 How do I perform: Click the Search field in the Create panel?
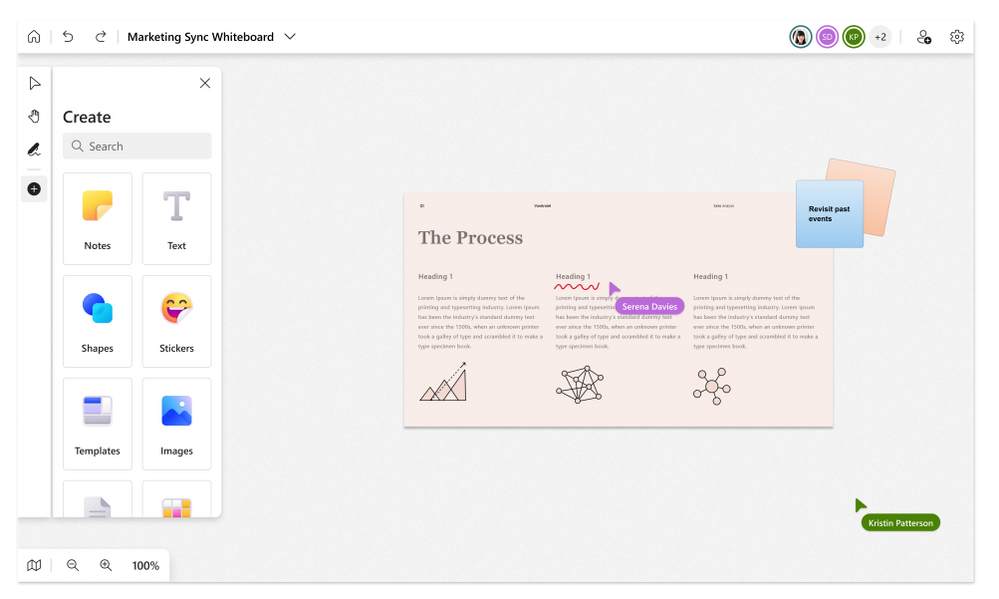tap(136, 146)
